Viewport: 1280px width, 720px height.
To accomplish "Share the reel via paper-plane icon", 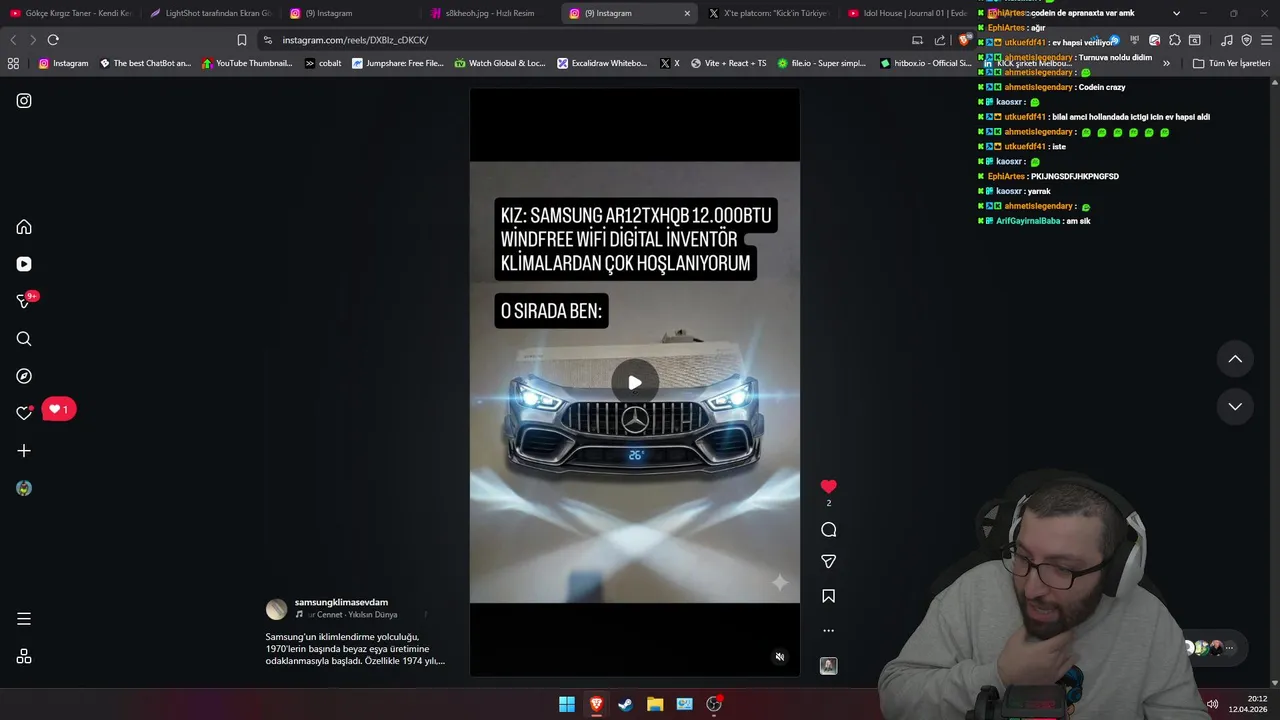I will (828, 562).
